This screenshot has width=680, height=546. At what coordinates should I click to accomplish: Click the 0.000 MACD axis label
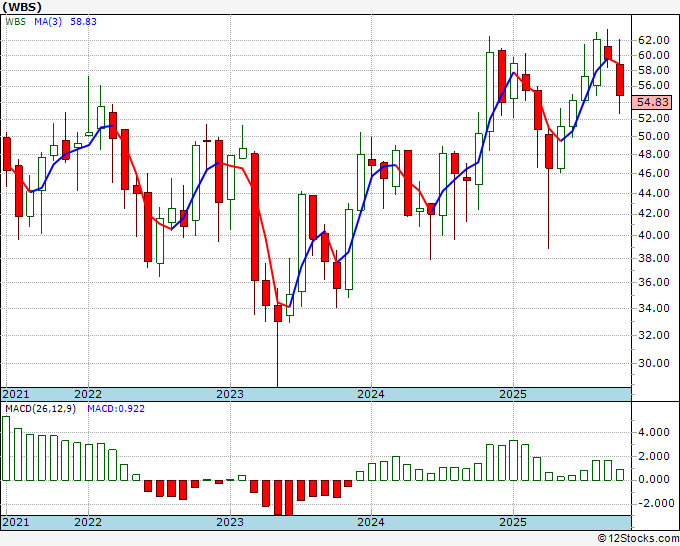[654, 479]
